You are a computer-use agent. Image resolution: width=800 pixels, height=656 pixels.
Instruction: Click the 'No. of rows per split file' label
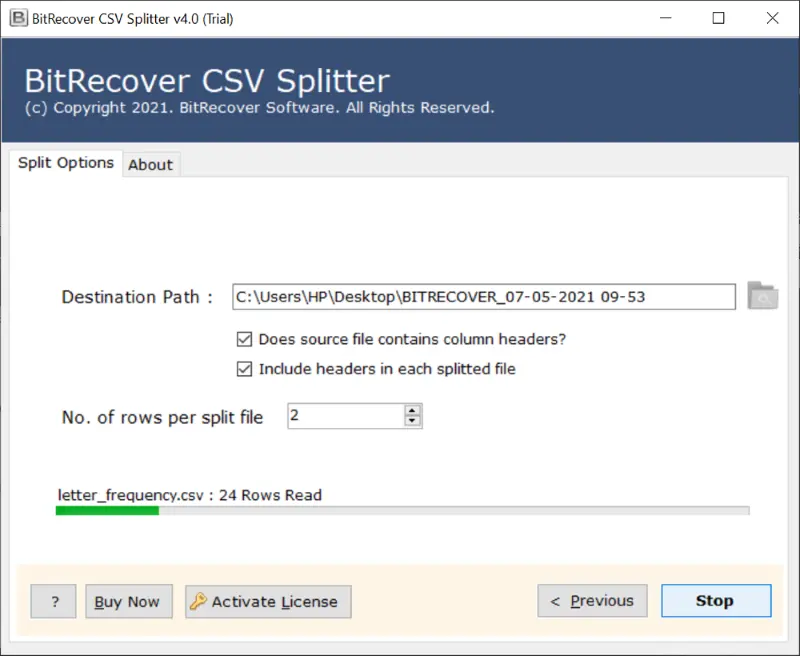coord(162,417)
